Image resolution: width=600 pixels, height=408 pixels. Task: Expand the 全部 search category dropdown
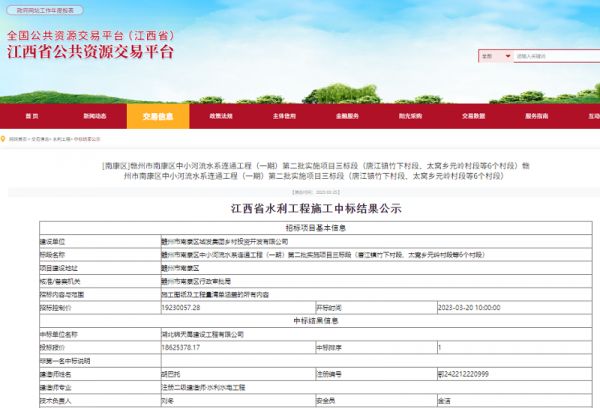point(494,56)
